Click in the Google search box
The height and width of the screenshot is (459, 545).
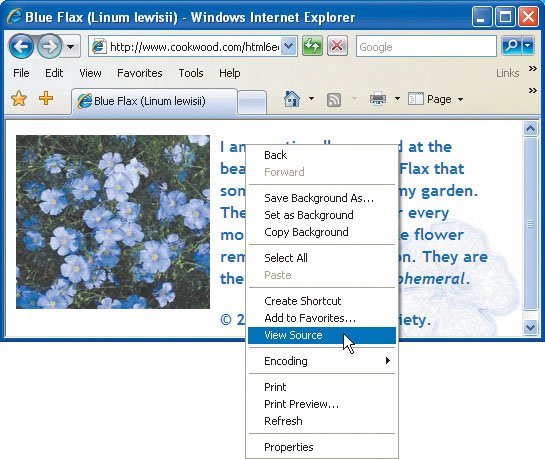[426, 47]
